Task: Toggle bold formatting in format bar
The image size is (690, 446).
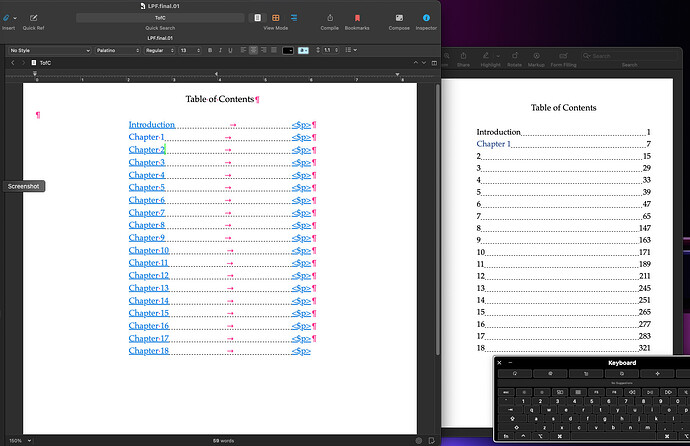Action: pyautogui.click(x=210, y=50)
